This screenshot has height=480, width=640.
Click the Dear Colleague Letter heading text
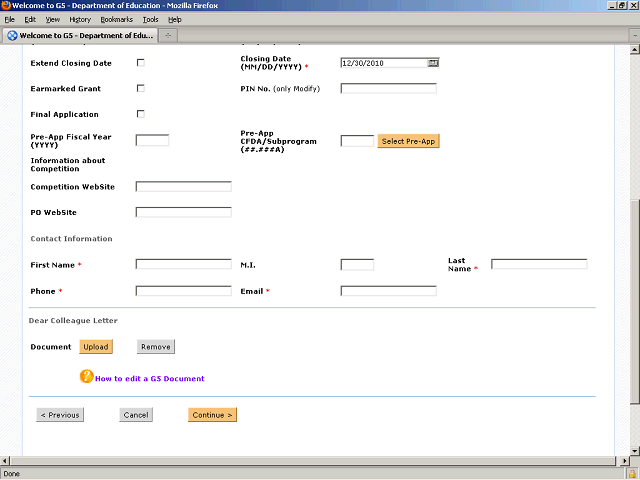73,321
